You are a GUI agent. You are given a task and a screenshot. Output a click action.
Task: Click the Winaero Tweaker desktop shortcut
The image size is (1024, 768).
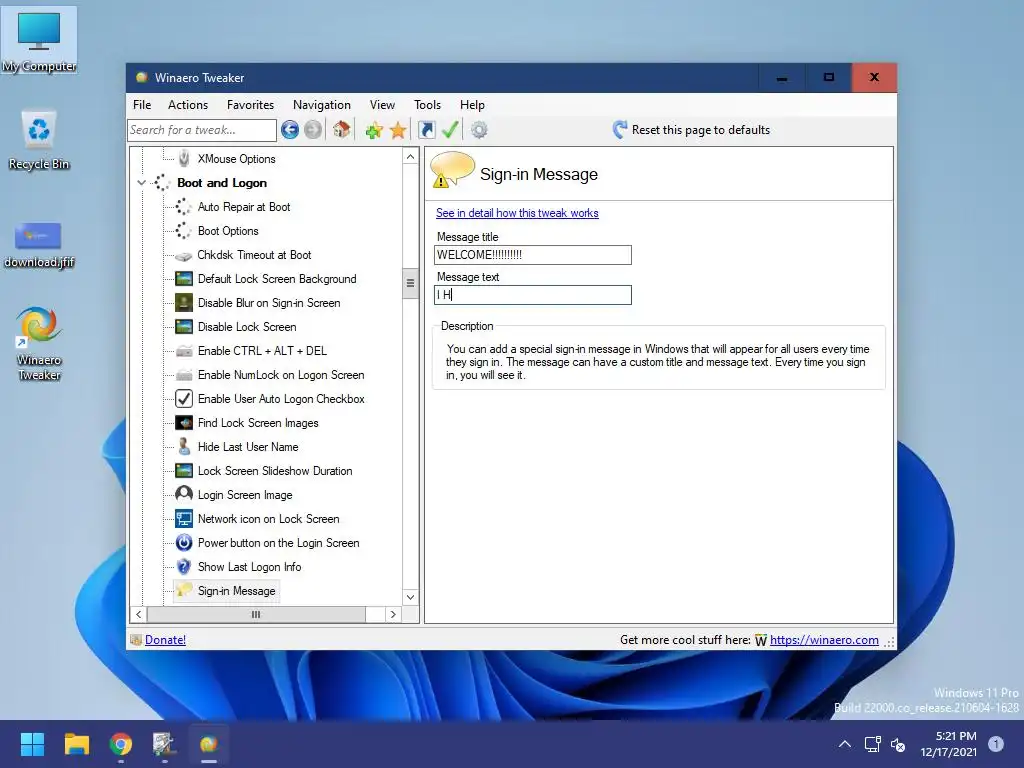click(x=39, y=344)
